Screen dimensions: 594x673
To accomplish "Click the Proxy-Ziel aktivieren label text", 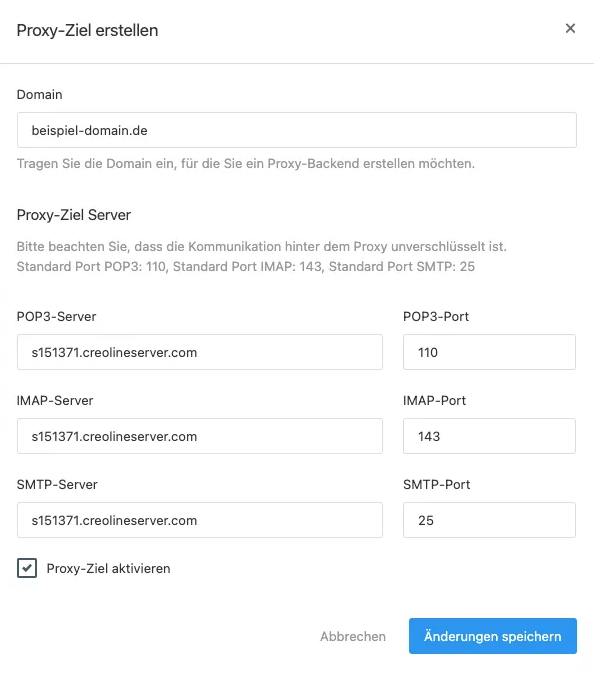I will (x=108, y=568).
